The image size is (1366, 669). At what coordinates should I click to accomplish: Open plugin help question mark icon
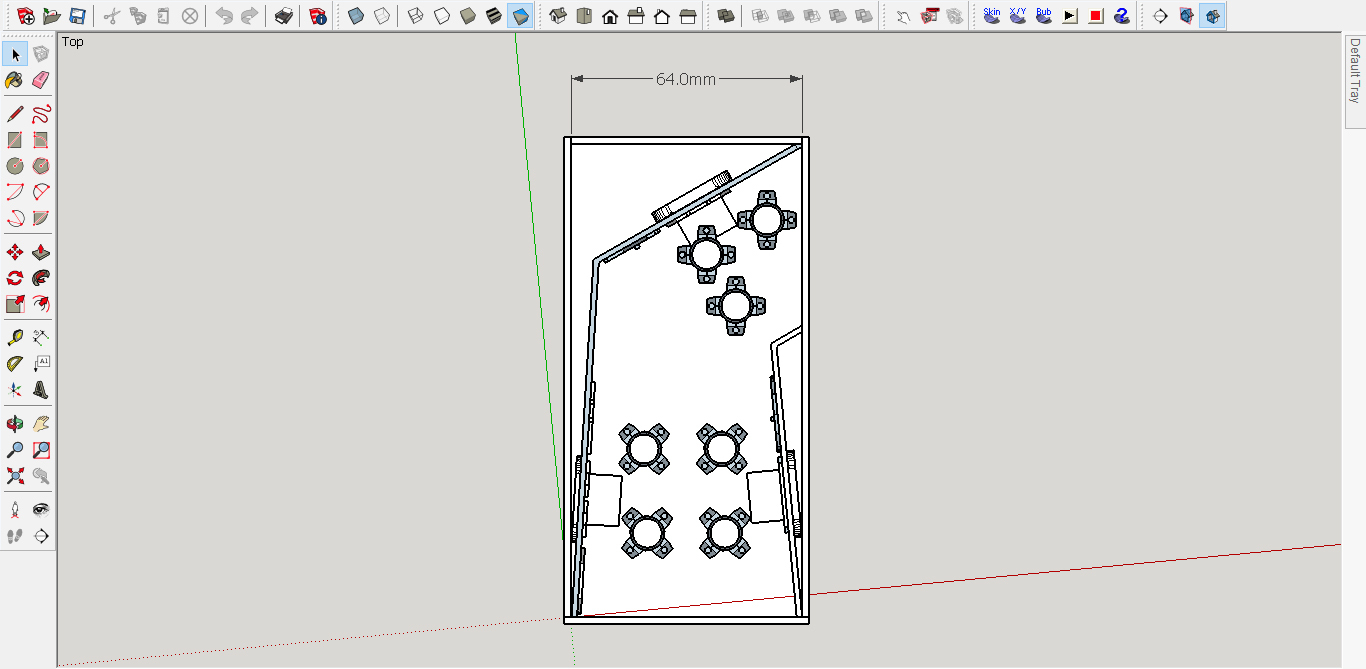(1122, 16)
